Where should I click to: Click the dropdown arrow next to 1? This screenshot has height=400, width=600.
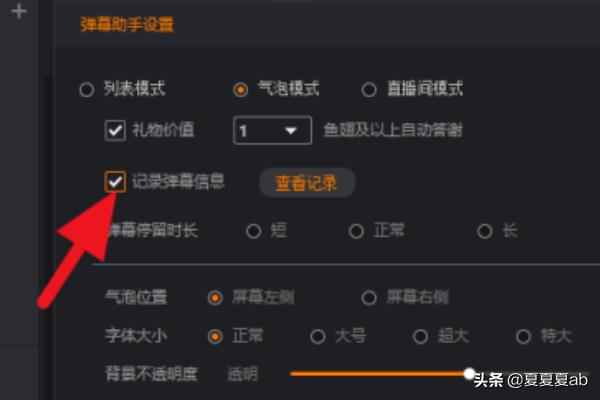point(291,131)
